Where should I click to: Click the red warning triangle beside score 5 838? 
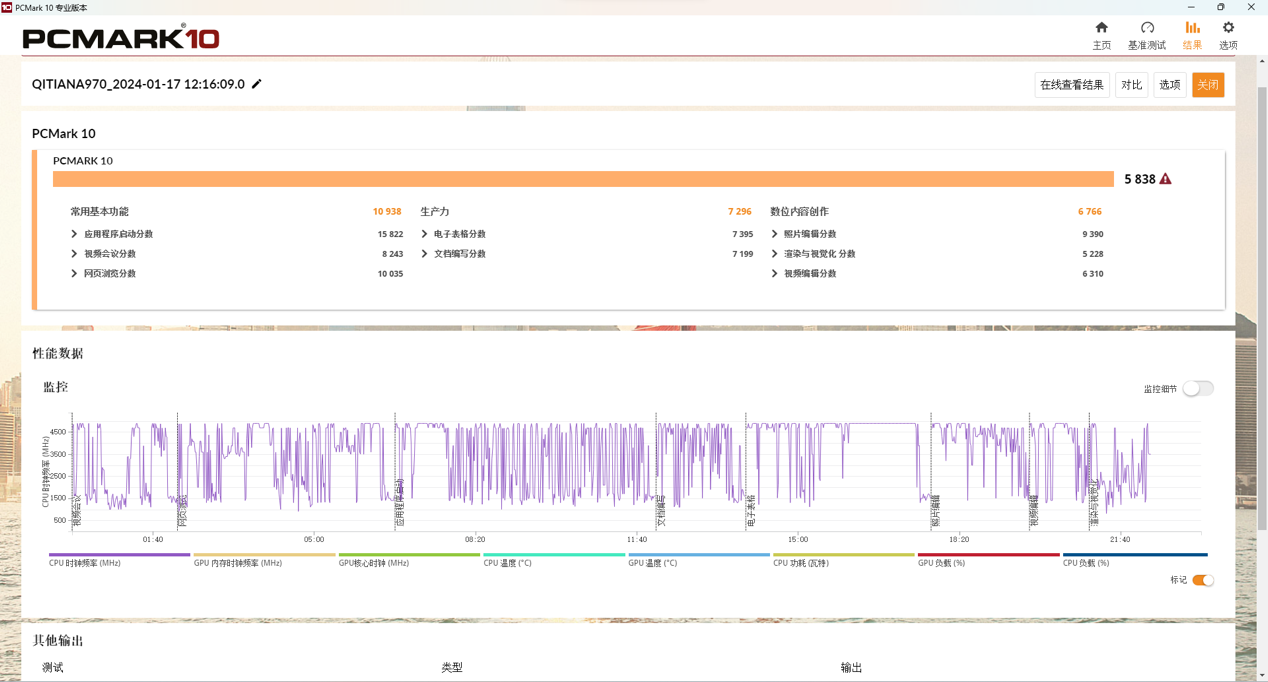click(x=1165, y=179)
